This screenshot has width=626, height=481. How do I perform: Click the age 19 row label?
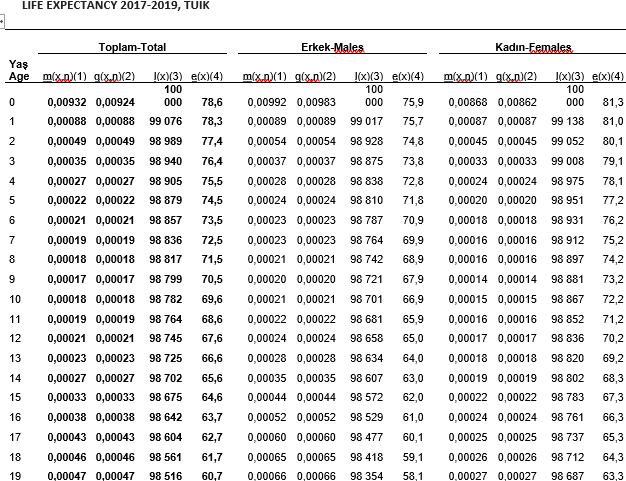tap(14, 476)
